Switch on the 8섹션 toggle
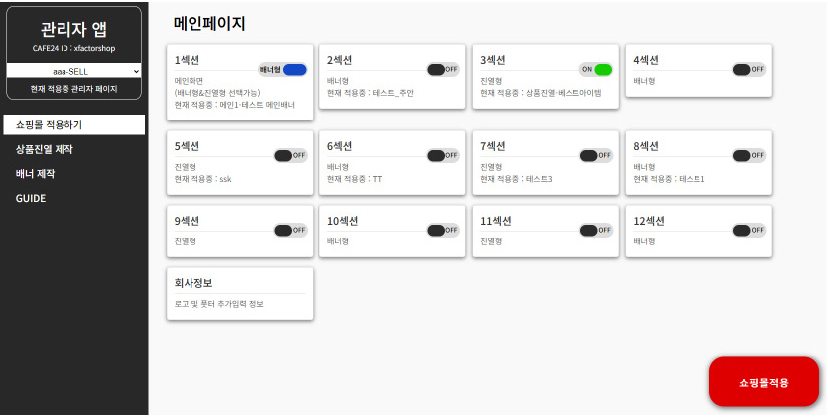 [x=749, y=155]
